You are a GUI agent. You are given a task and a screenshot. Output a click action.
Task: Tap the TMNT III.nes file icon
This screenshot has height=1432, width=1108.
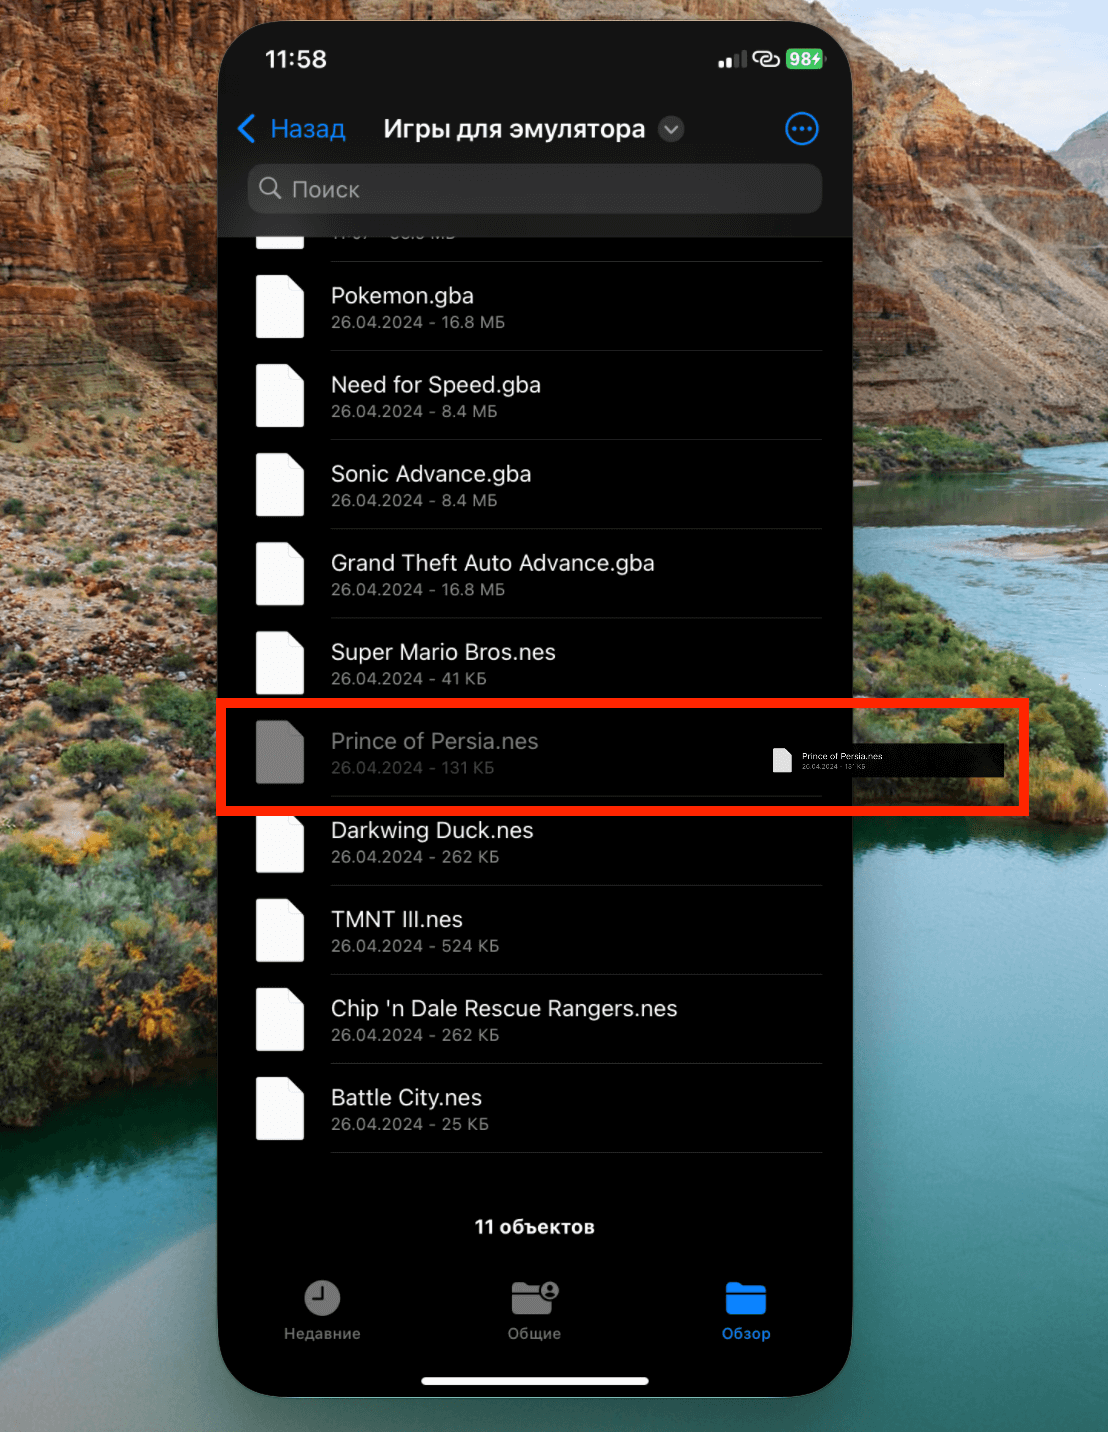280,930
